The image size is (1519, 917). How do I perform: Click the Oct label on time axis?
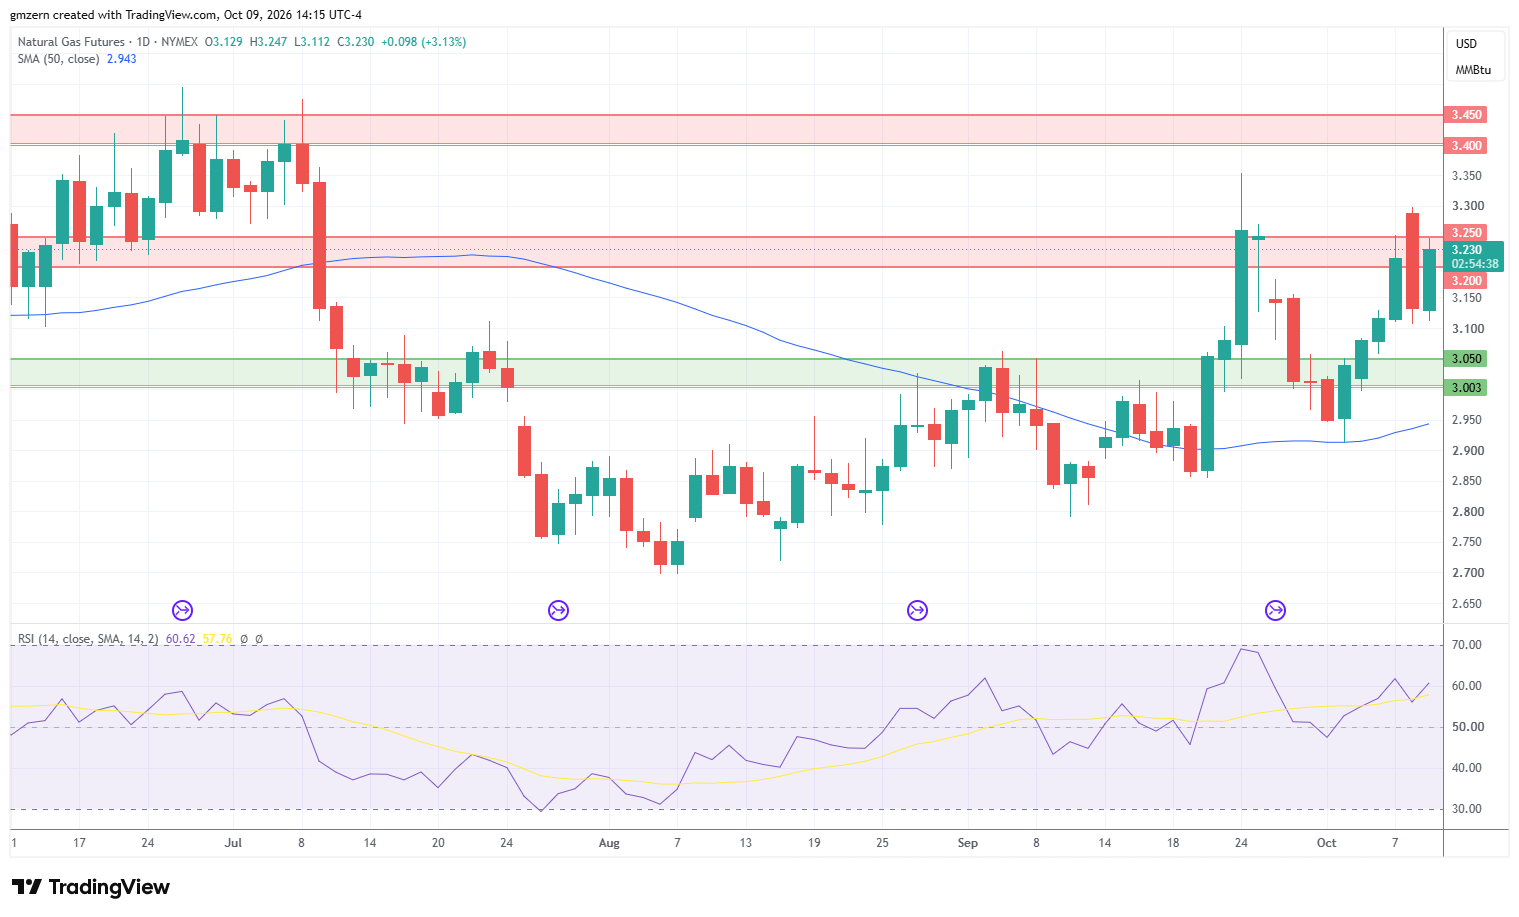click(1326, 843)
